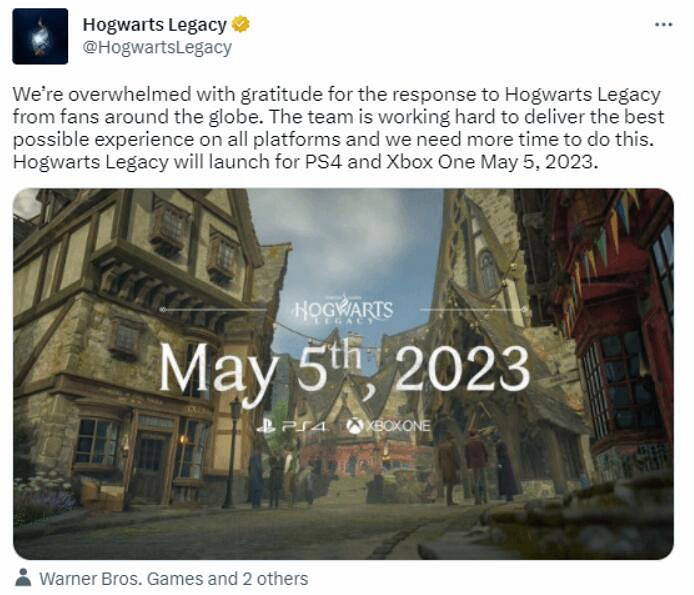Click the gold verified badge
Viewport: 694px width, 595px height.
[241, 24]
